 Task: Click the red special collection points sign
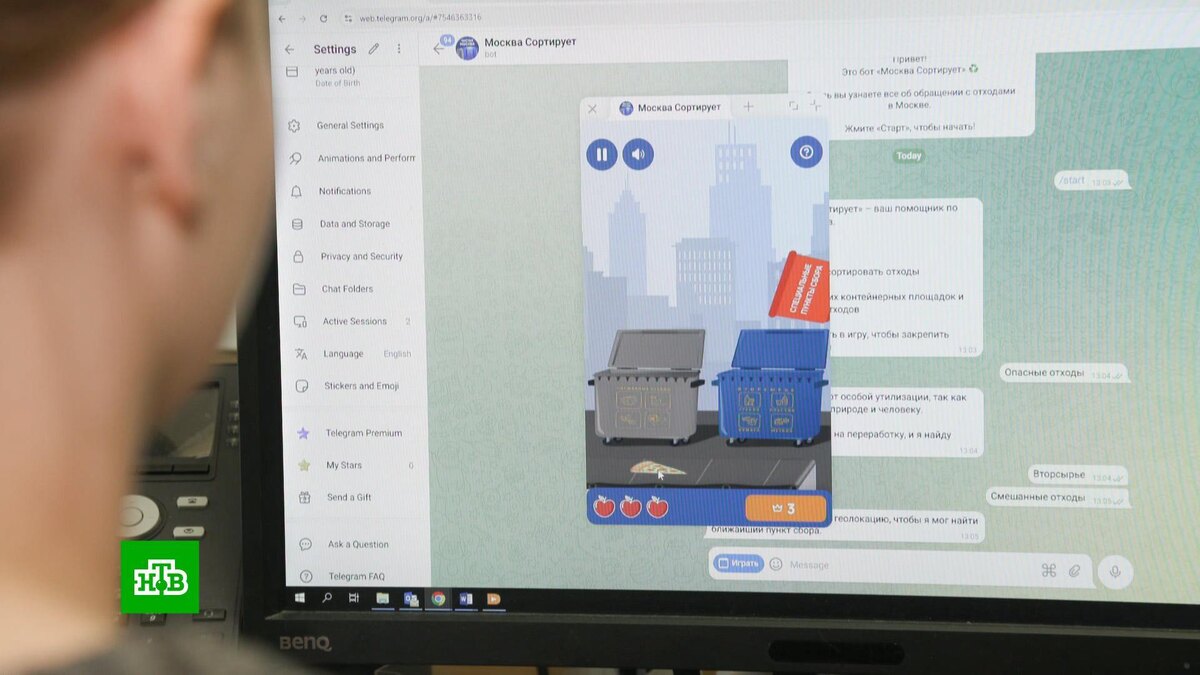[x=800, y=286]
